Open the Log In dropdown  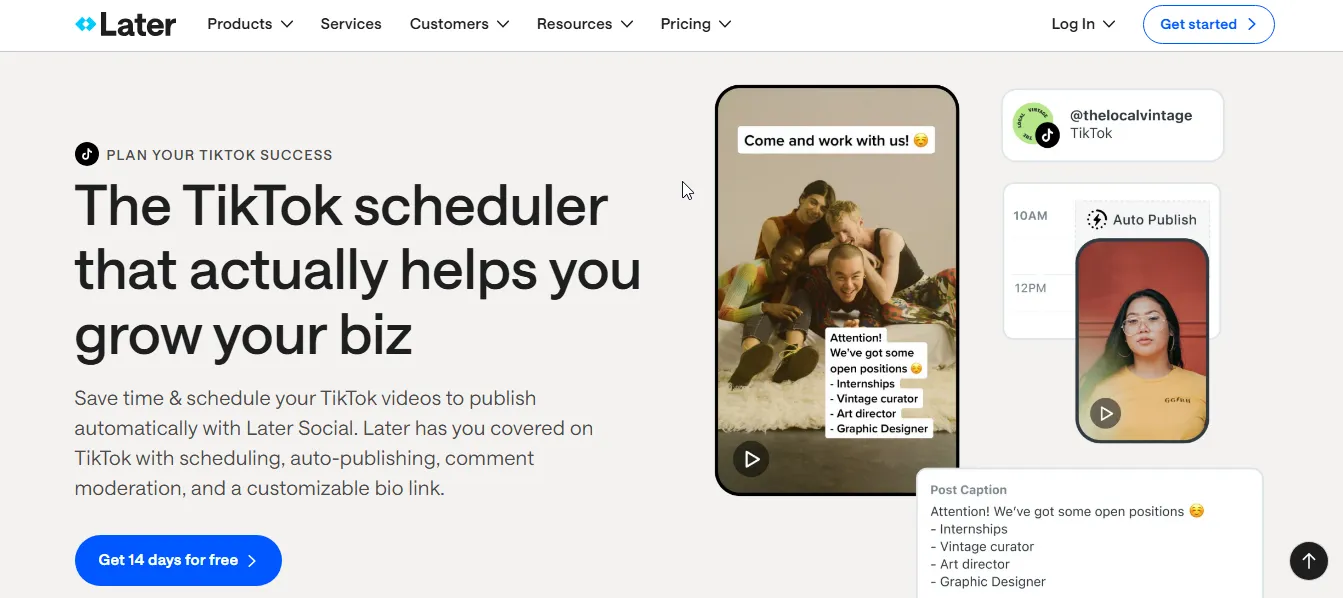pos(1083,24)
